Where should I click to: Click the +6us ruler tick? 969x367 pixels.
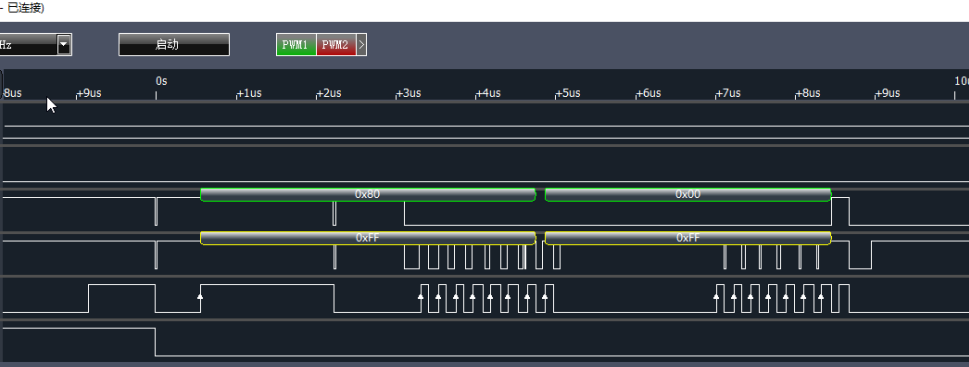coord(648,93)
